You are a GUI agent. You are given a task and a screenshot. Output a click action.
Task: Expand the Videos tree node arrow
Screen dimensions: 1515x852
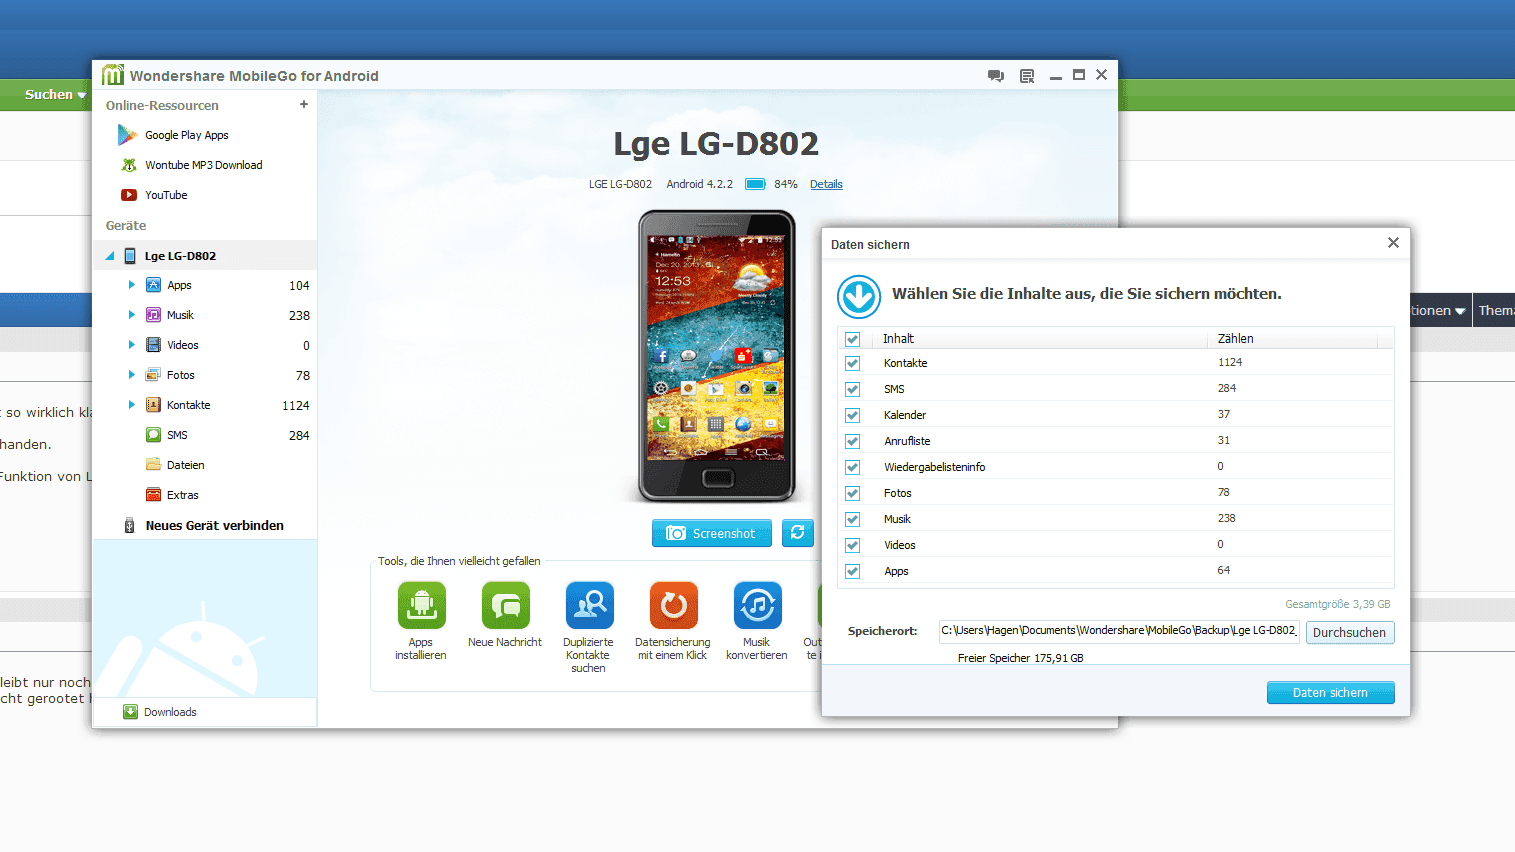(x=131, y=345)
